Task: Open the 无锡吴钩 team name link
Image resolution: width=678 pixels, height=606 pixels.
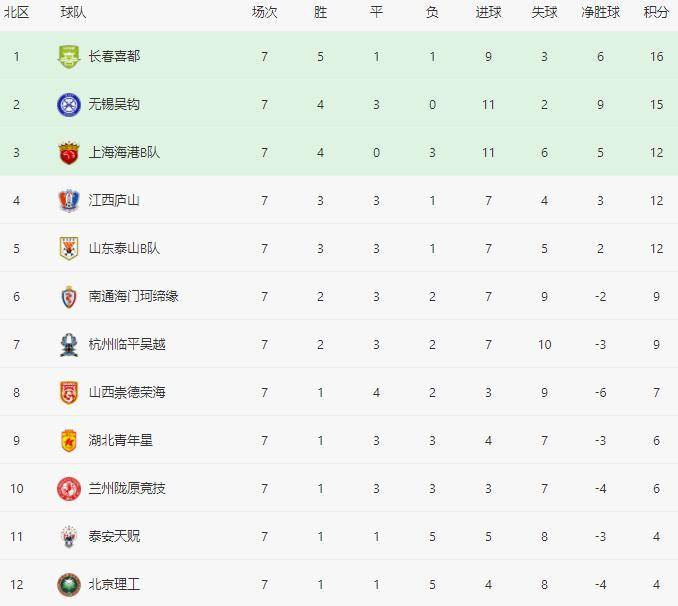Action: [114, 104]
